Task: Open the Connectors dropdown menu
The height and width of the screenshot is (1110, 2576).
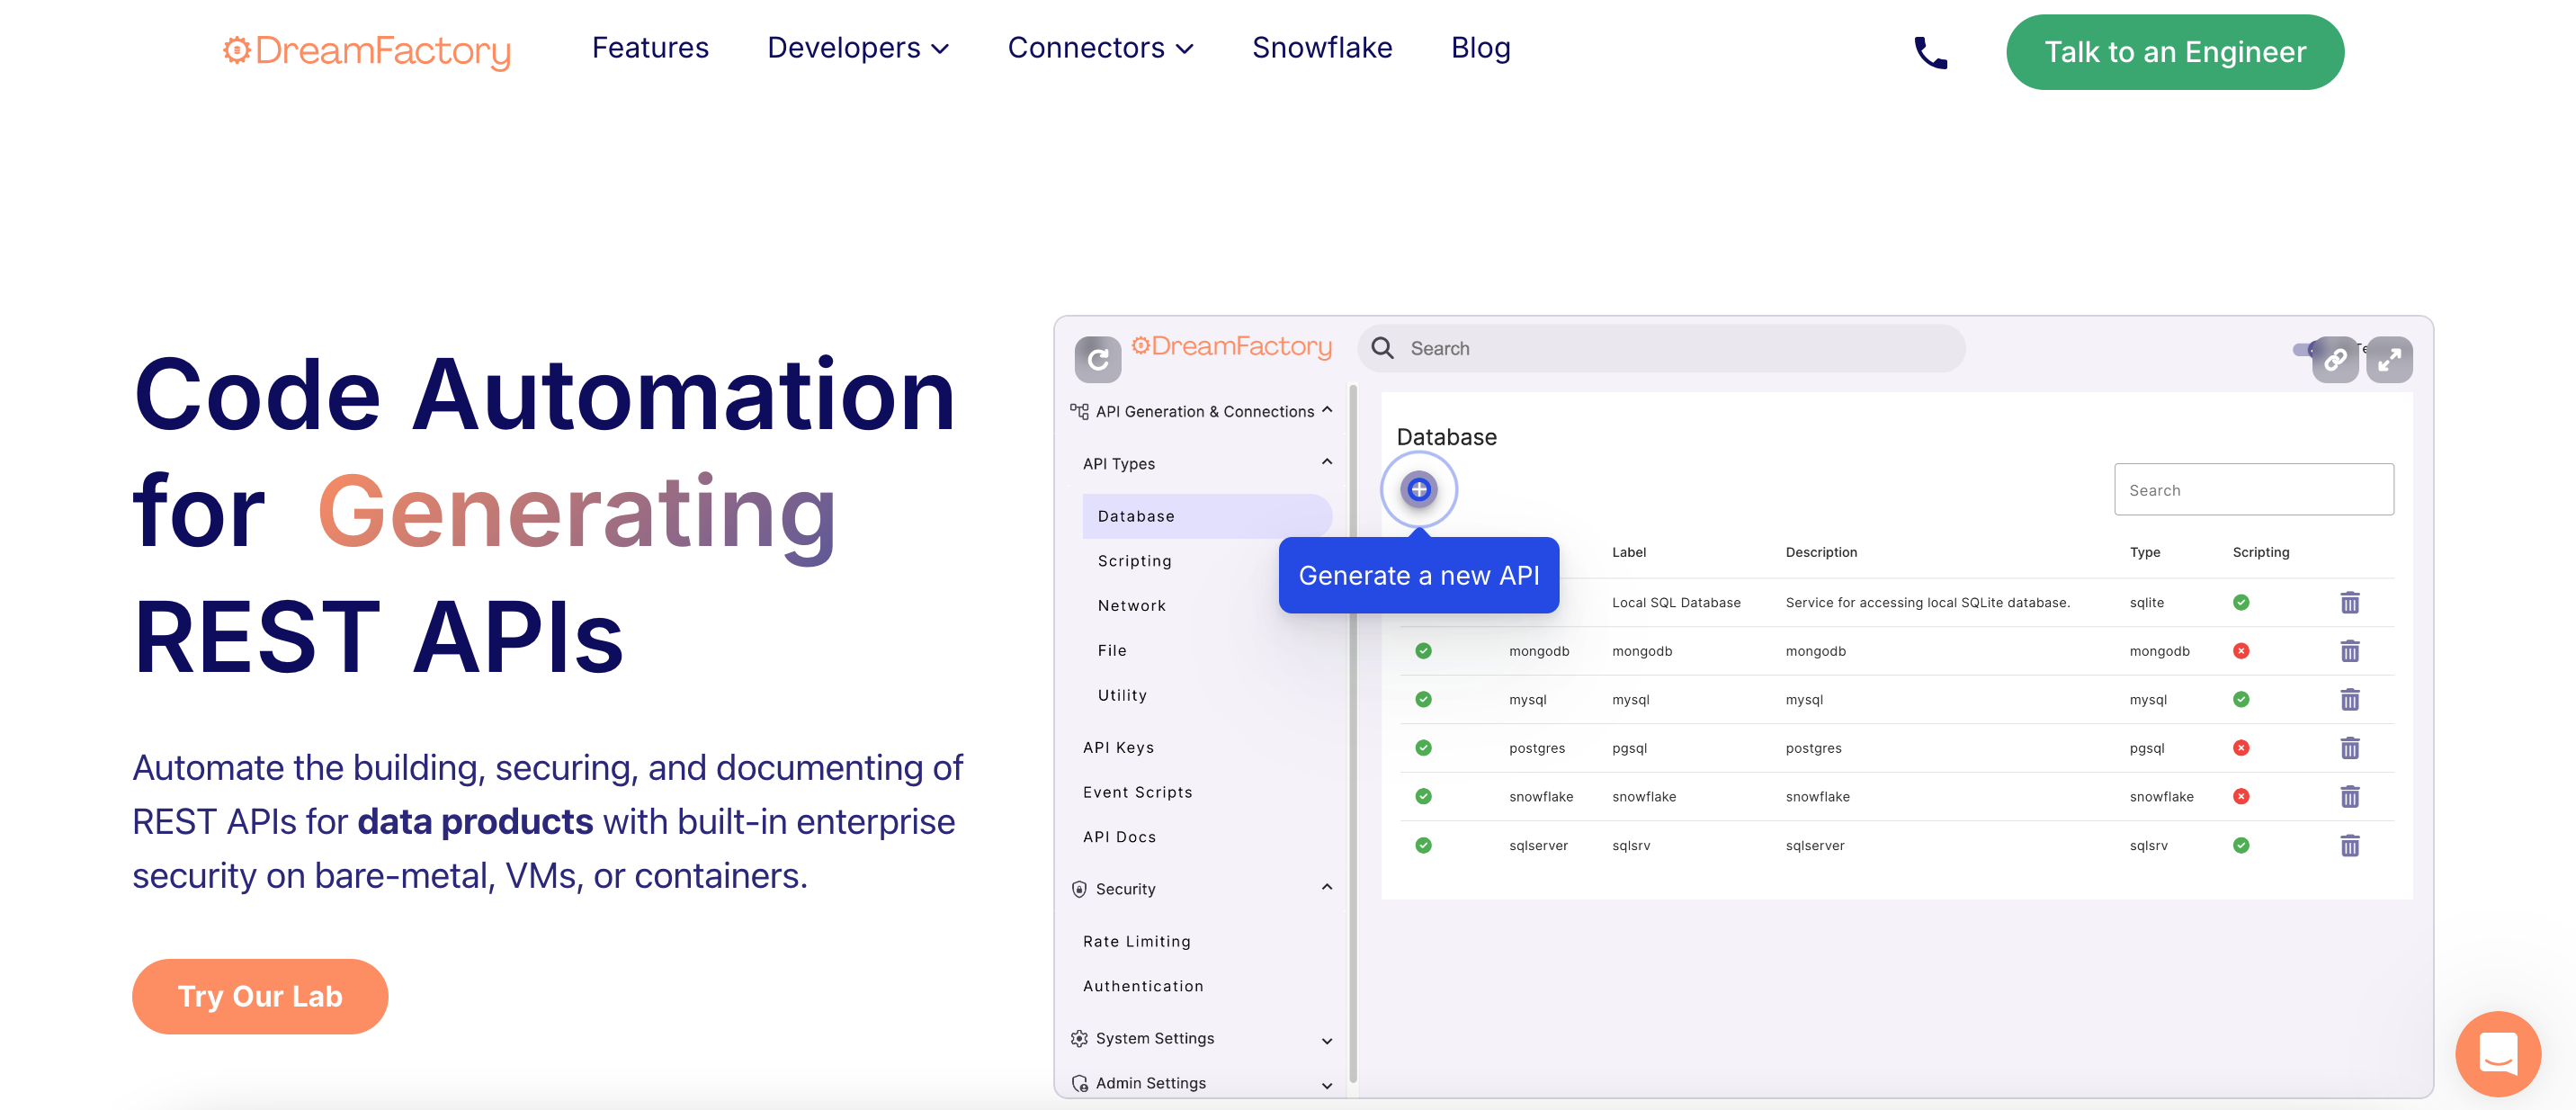Action: click(x=1100, y=47)
